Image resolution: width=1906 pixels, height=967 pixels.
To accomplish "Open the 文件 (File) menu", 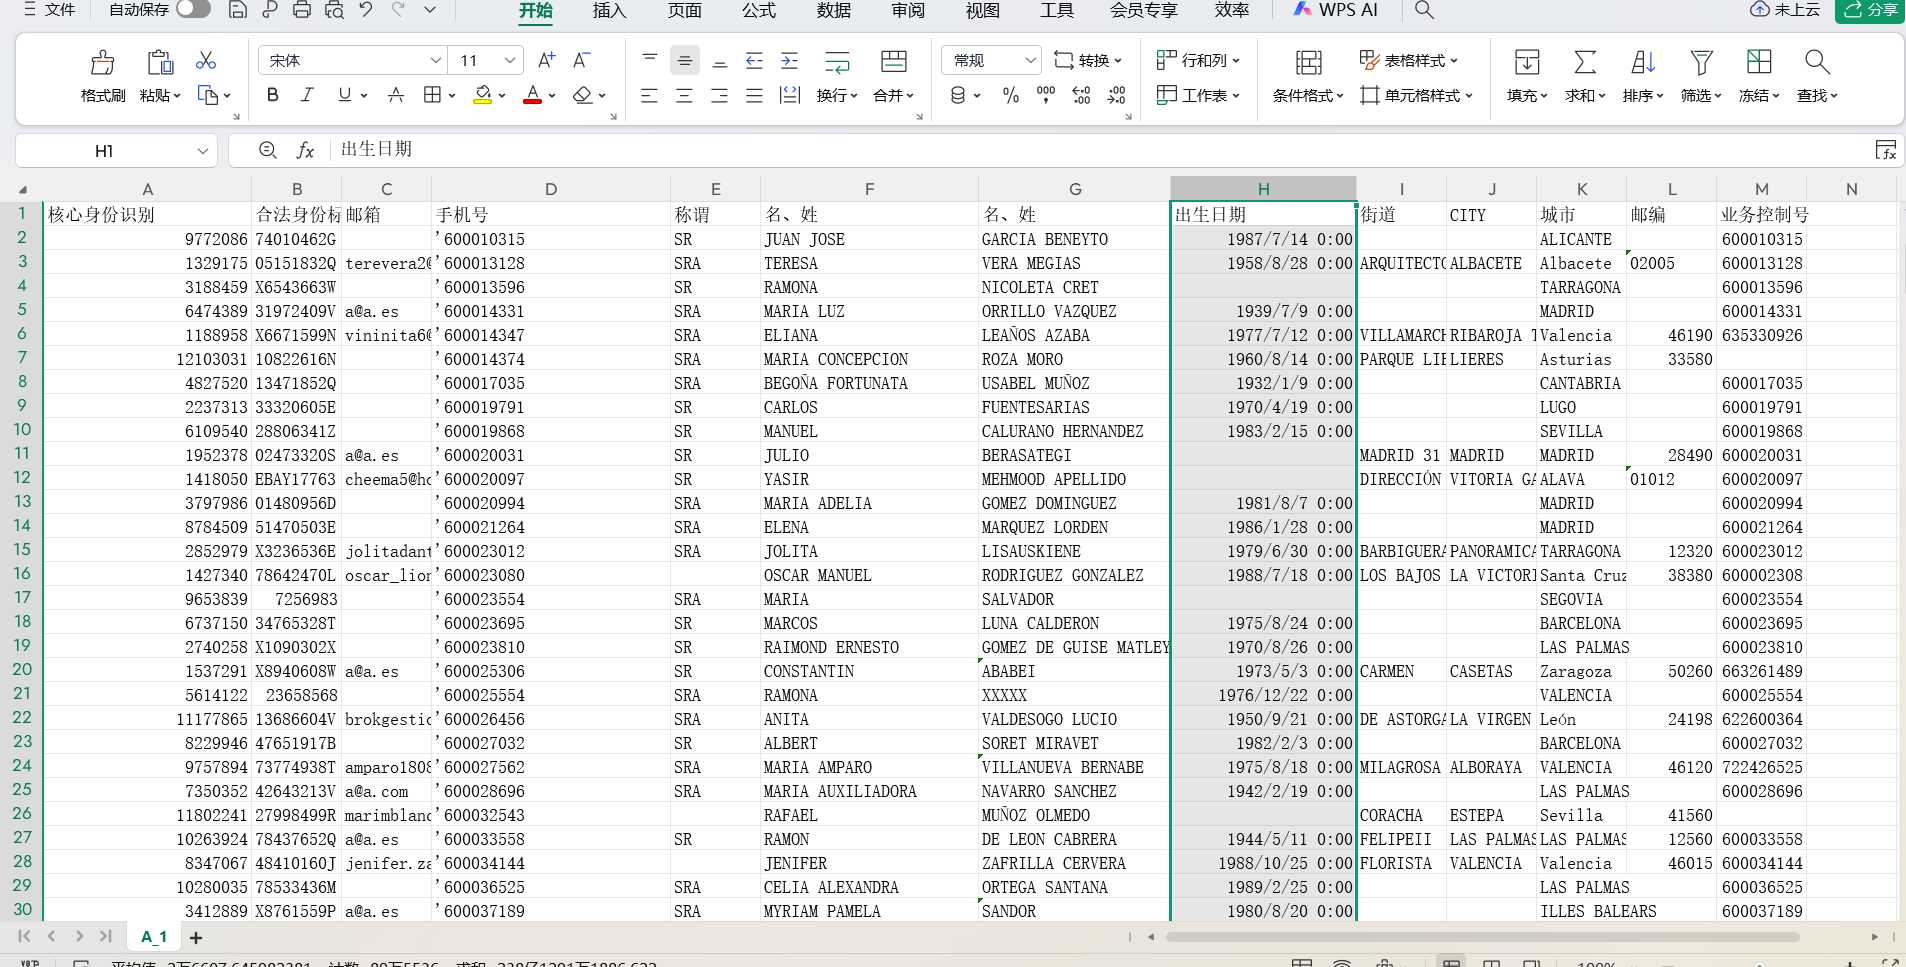I will (50, 10).
